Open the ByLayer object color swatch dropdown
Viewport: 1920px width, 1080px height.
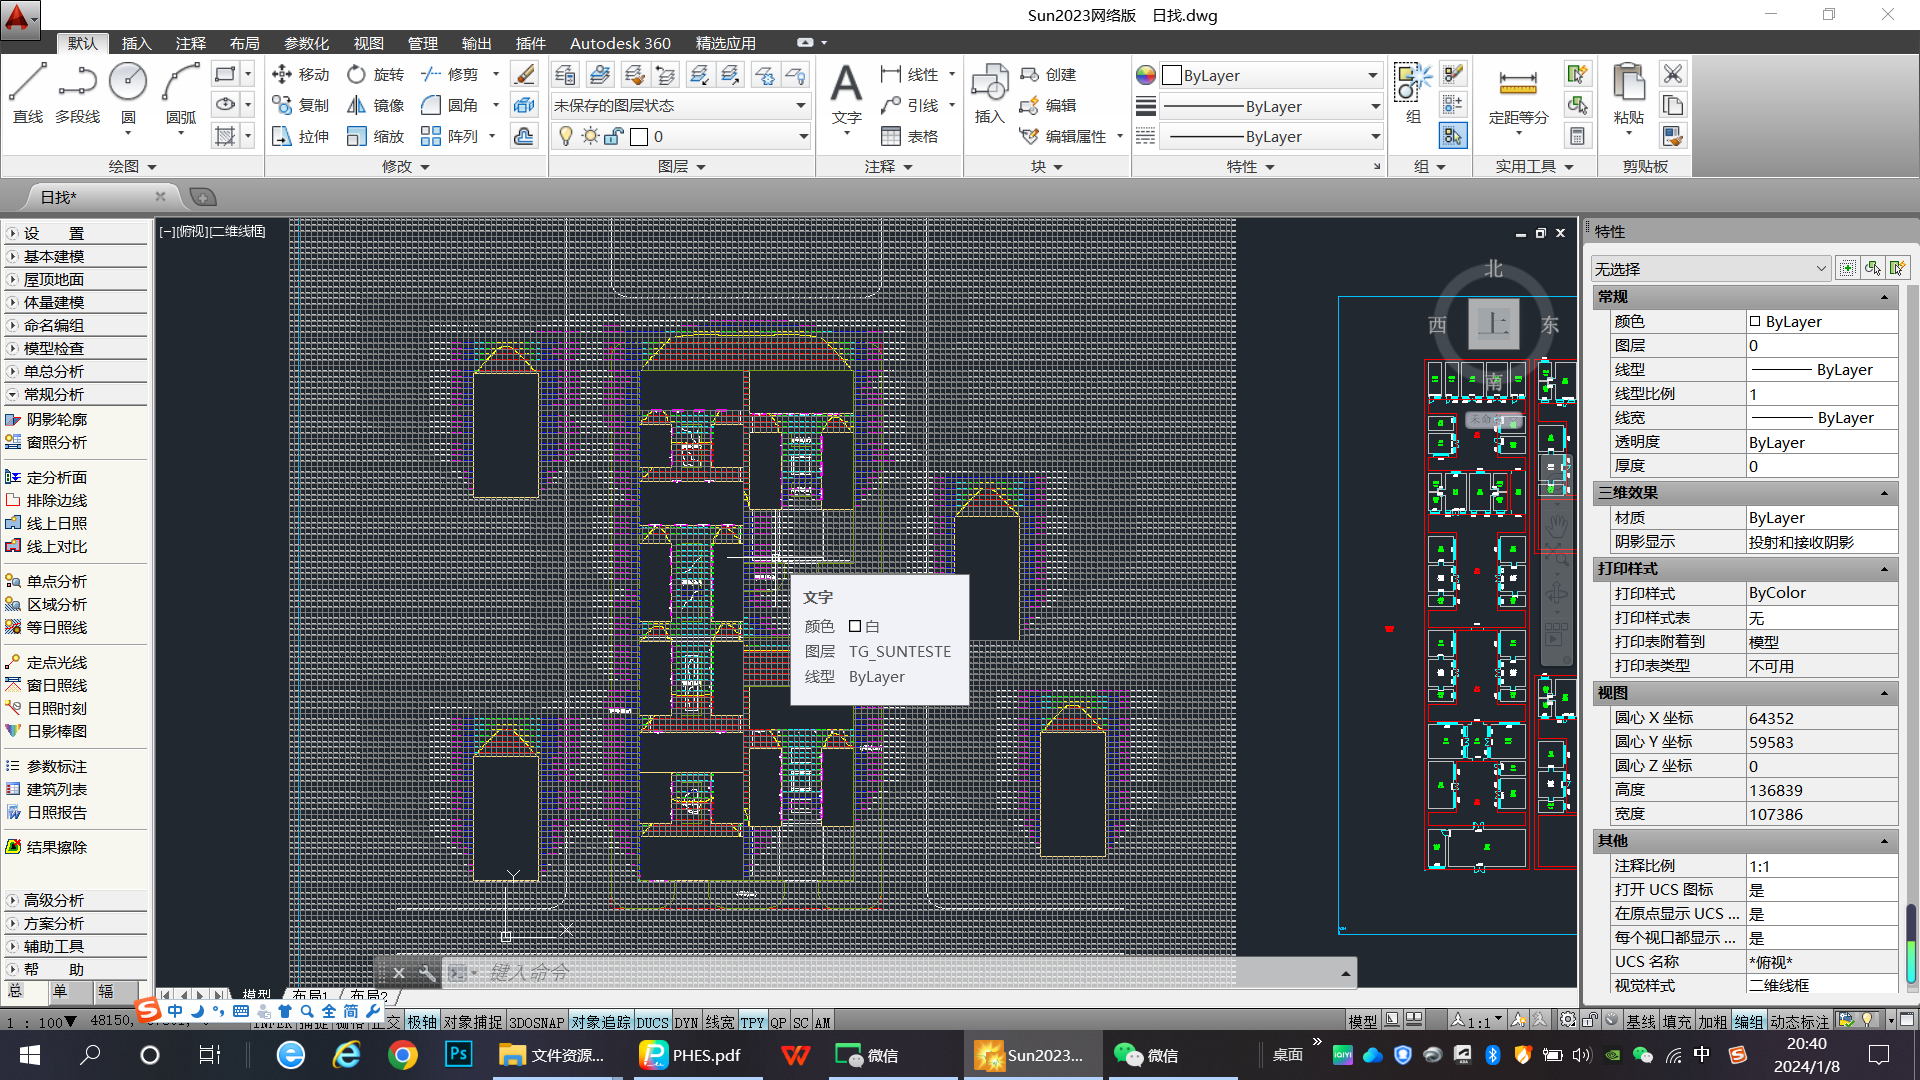[x=1270, y=75]
